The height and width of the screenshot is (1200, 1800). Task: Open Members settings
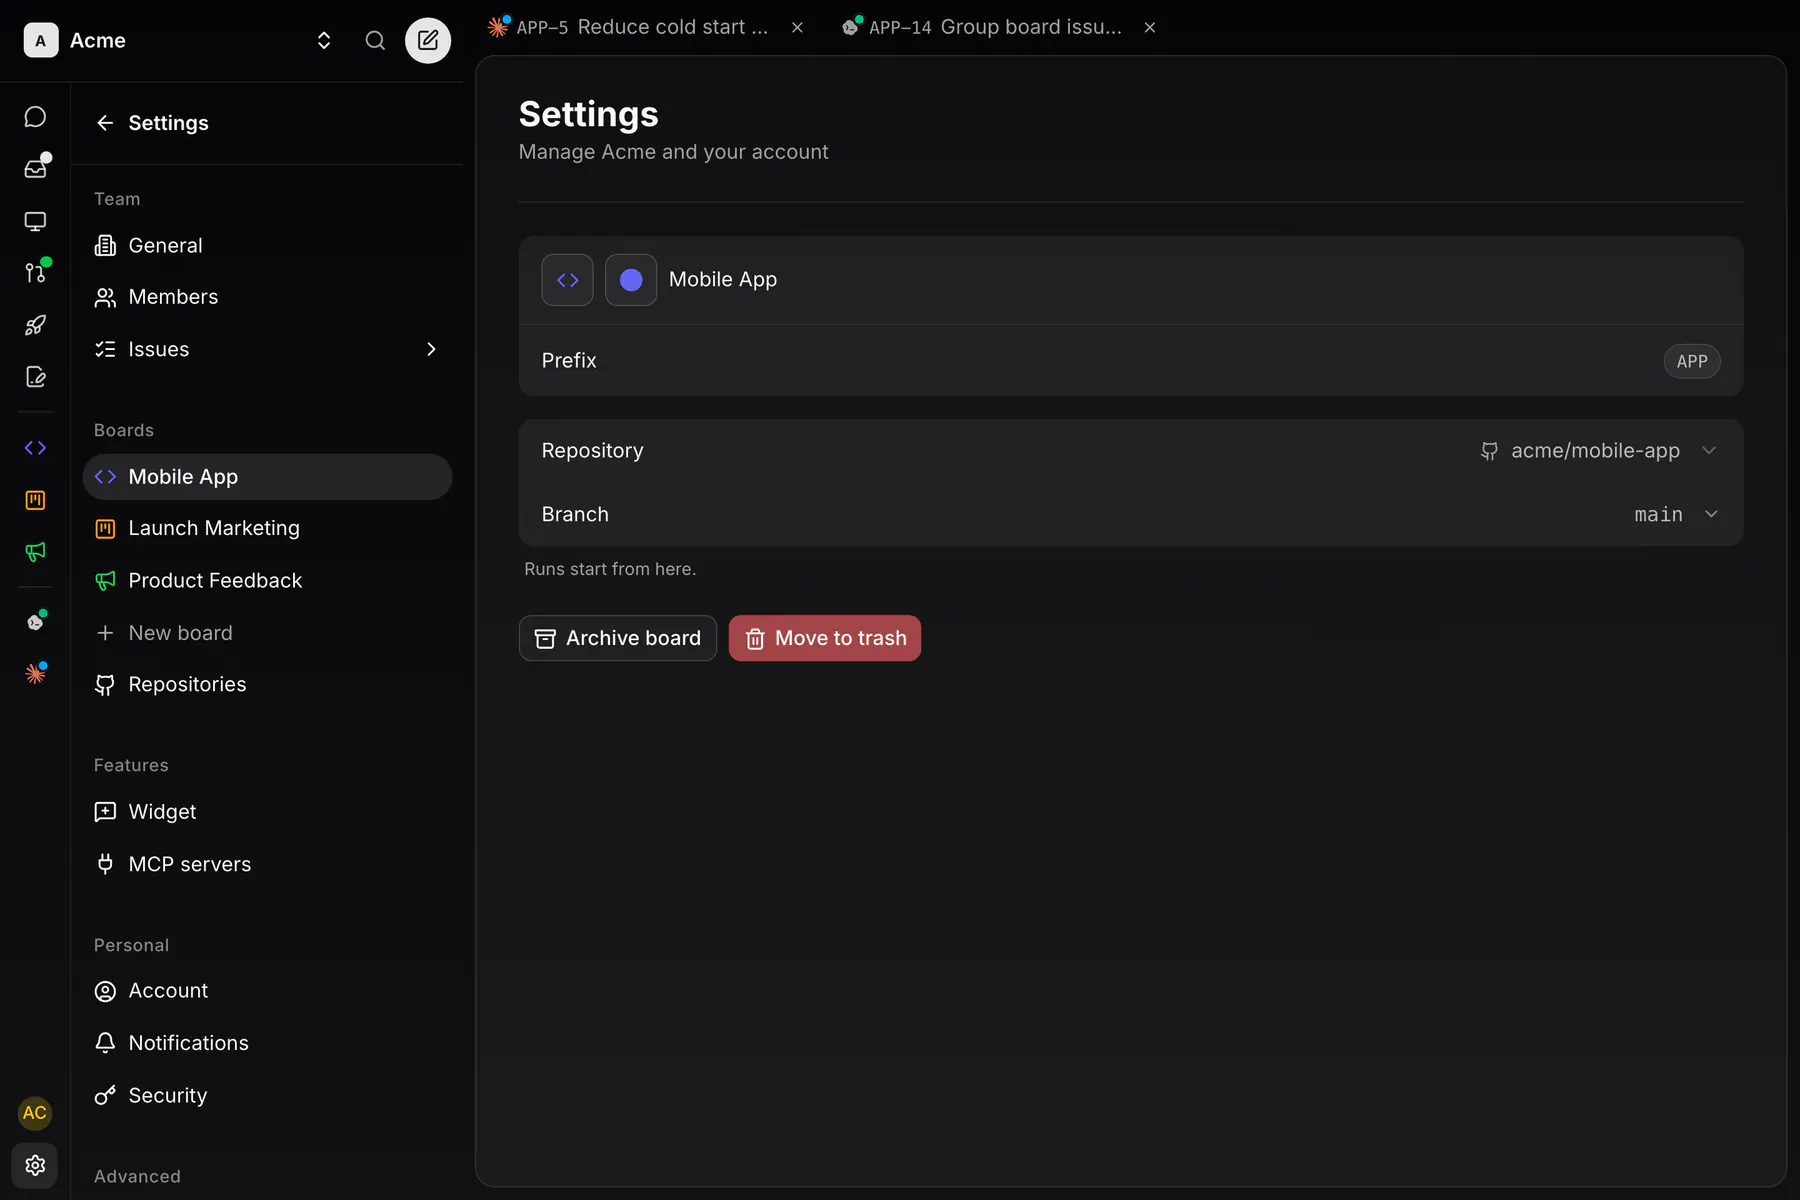[267, 297]
